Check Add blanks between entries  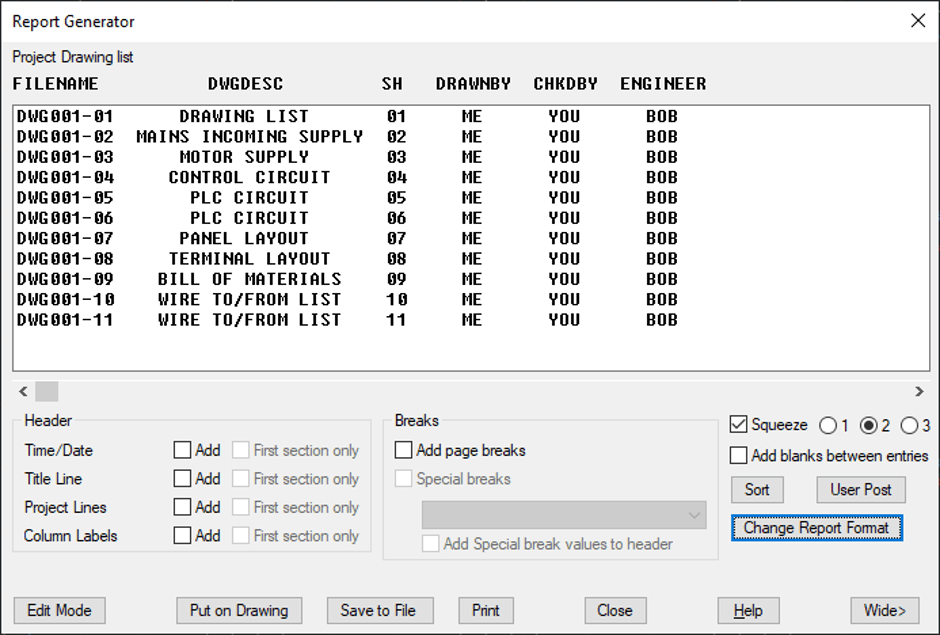(x=739, y=456)
